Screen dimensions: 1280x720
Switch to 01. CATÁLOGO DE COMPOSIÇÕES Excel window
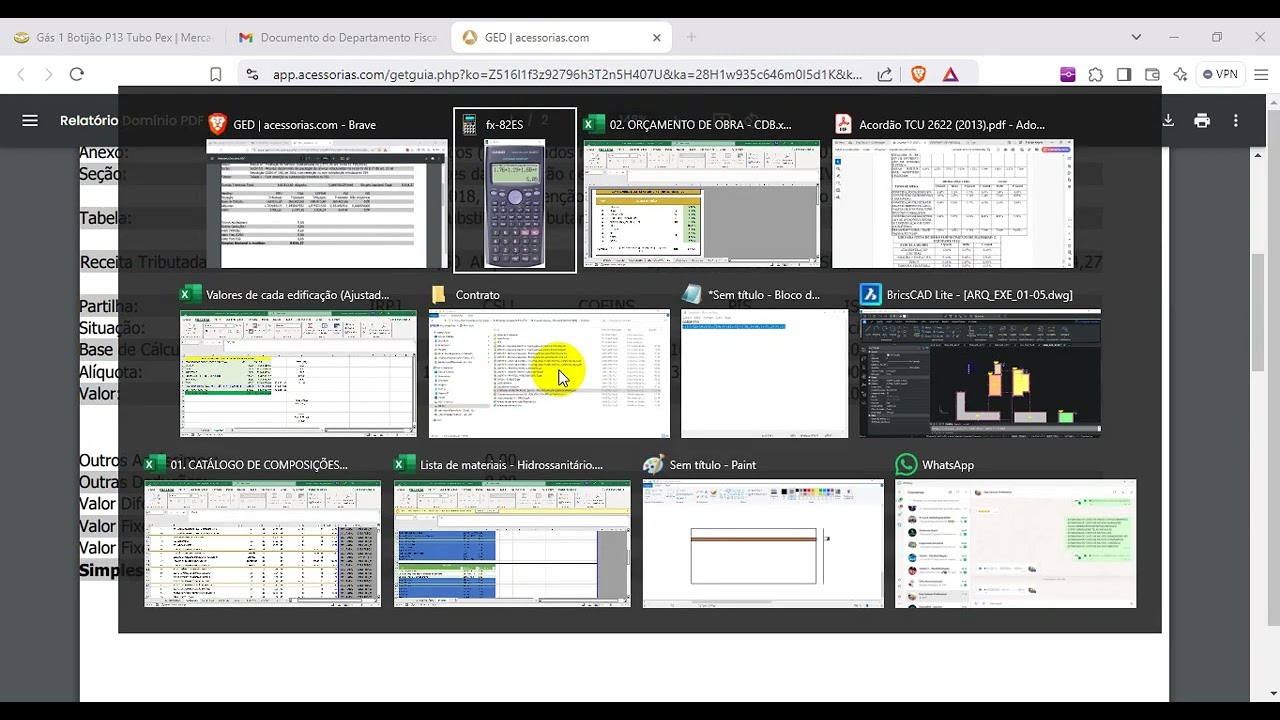tap(262, 530)
